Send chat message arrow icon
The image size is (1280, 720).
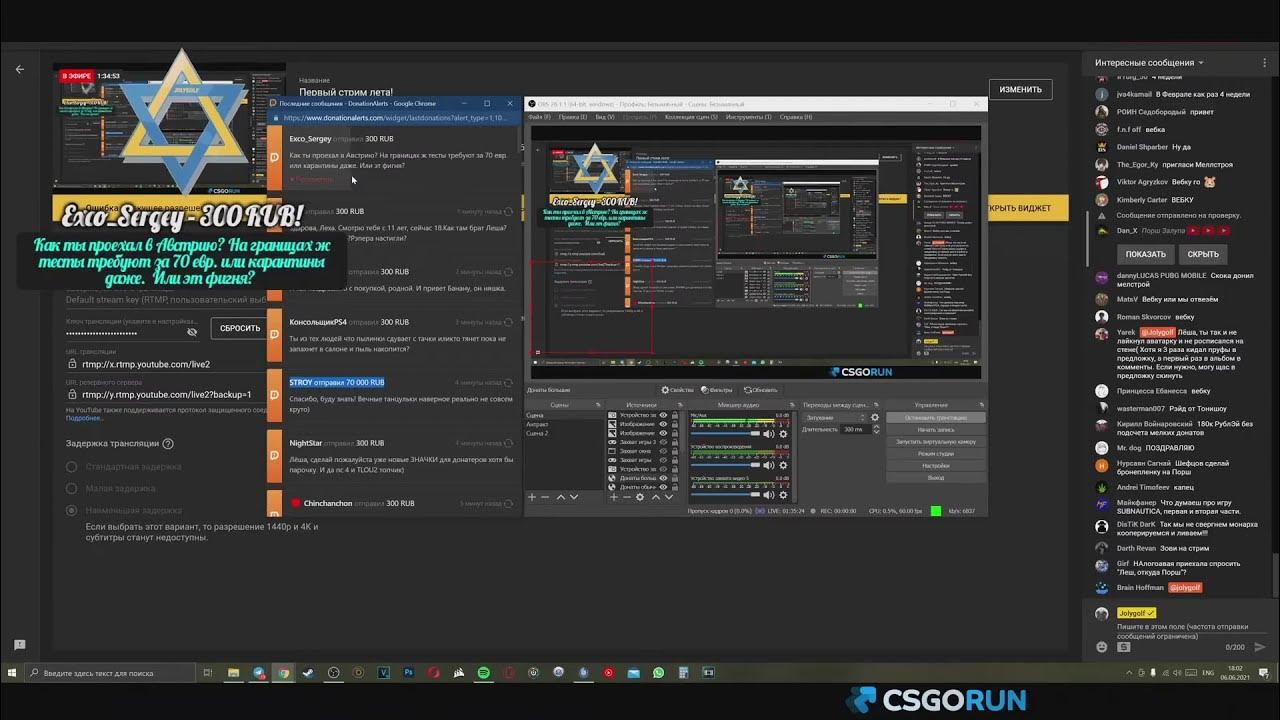[1260, 647]
